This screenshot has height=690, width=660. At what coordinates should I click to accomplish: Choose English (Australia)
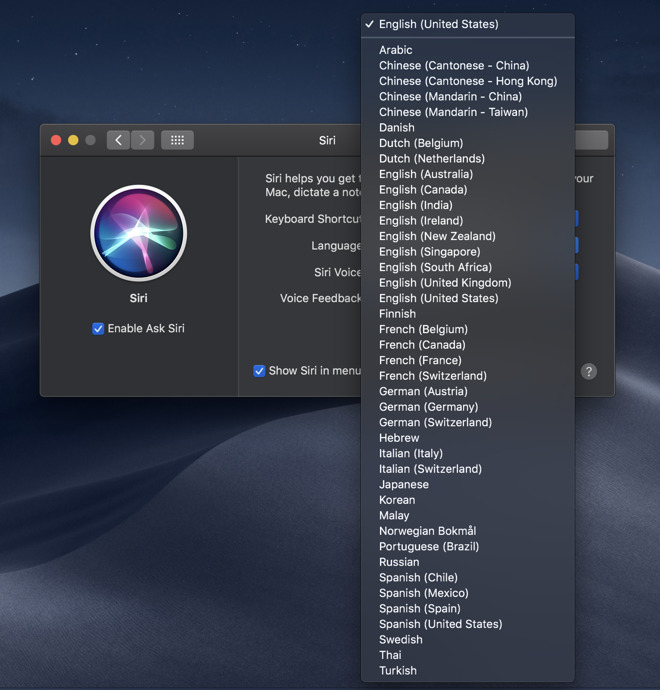(468, 174)
